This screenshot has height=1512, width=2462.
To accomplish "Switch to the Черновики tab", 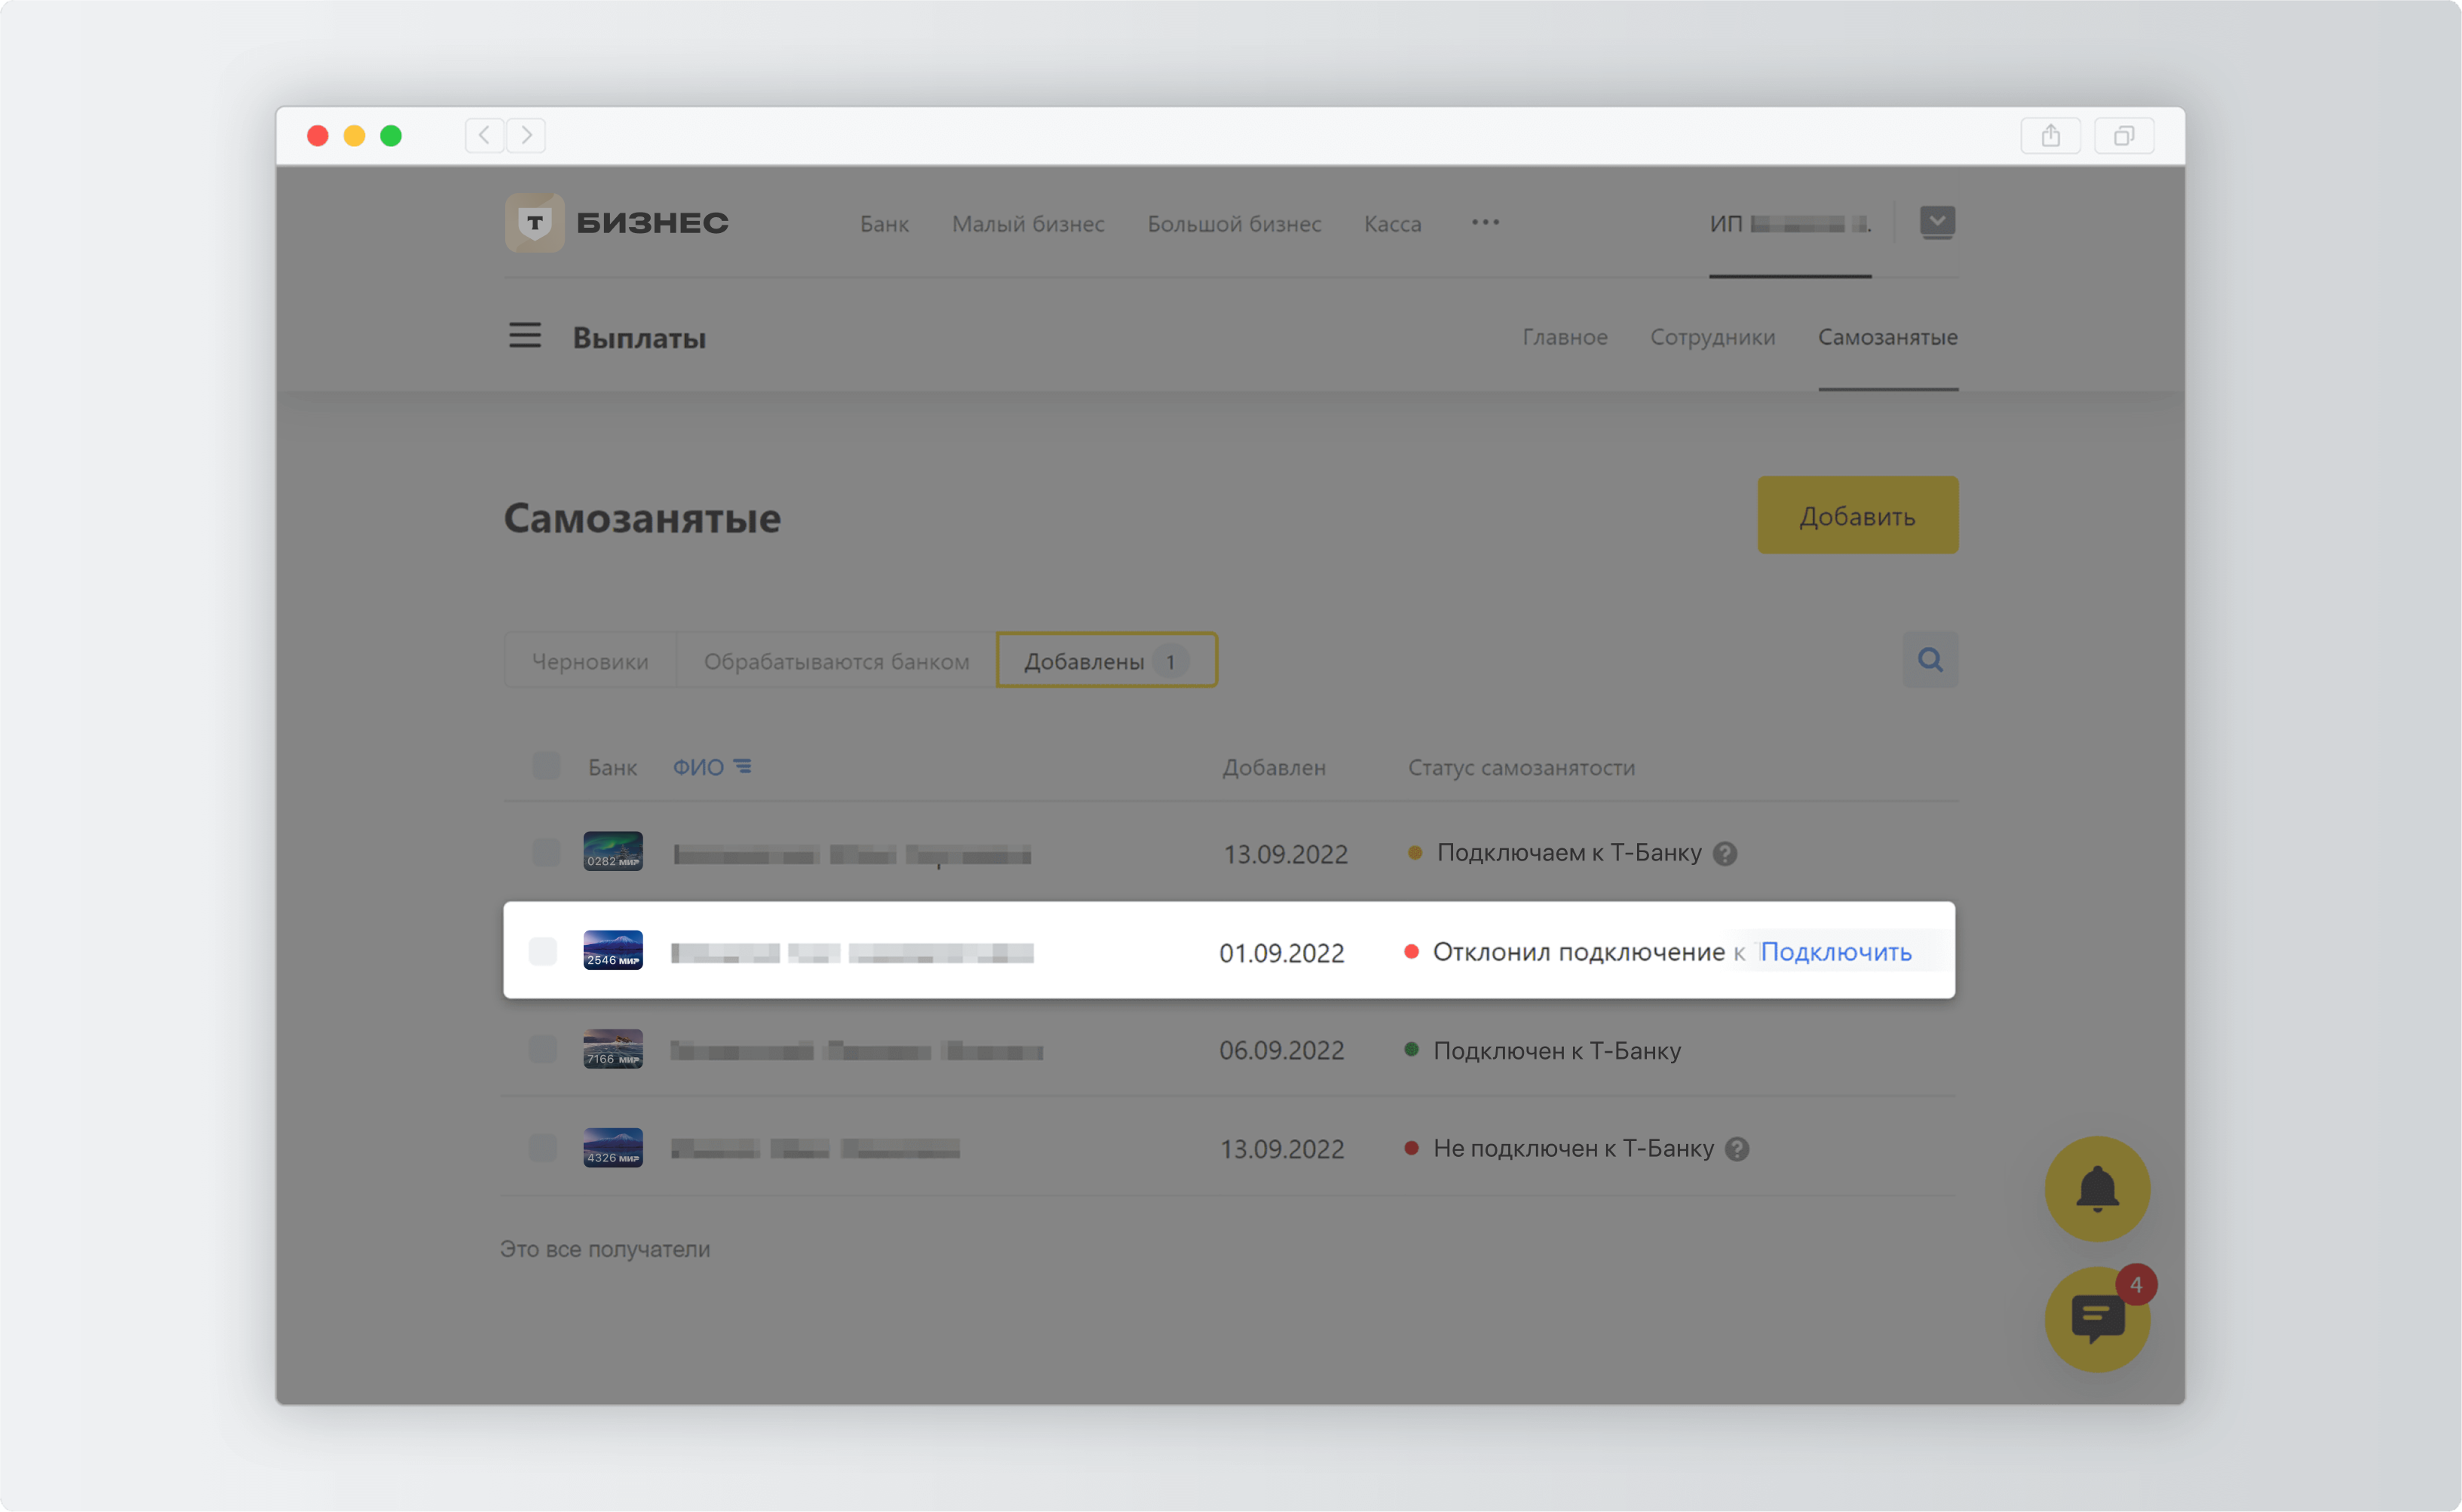I will 590,661.
